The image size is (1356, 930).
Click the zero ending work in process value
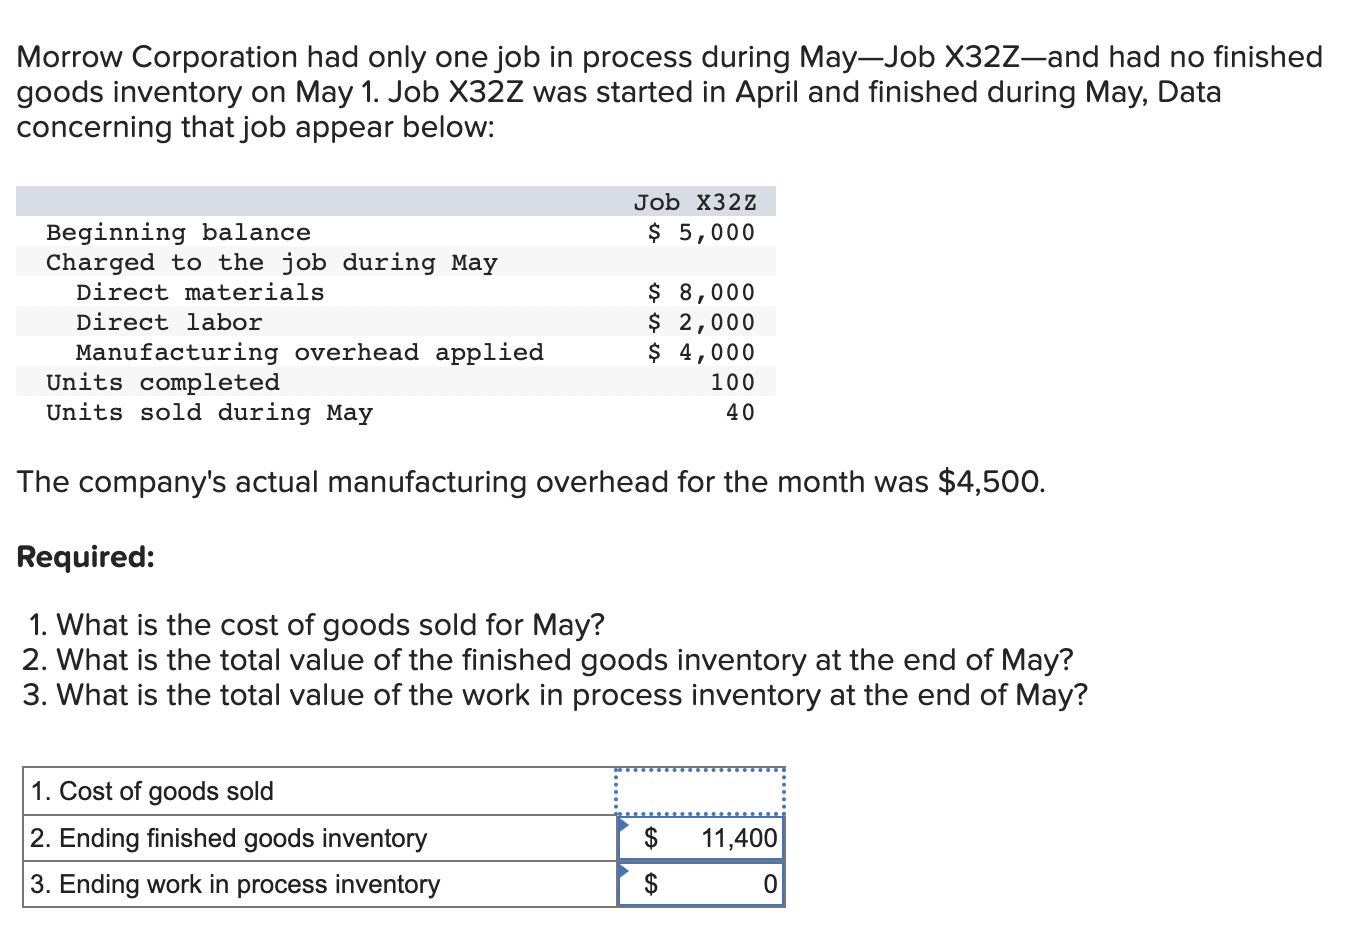click(x=768, y=884)
